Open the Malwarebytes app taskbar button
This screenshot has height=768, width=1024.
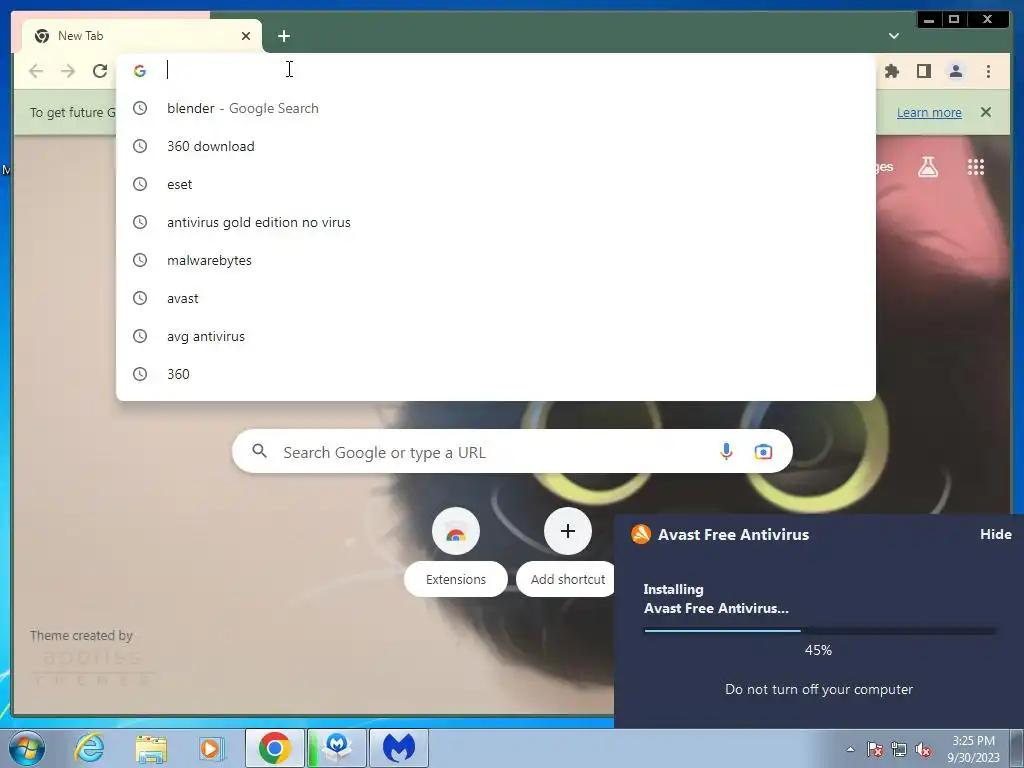[x=399, y=748]
